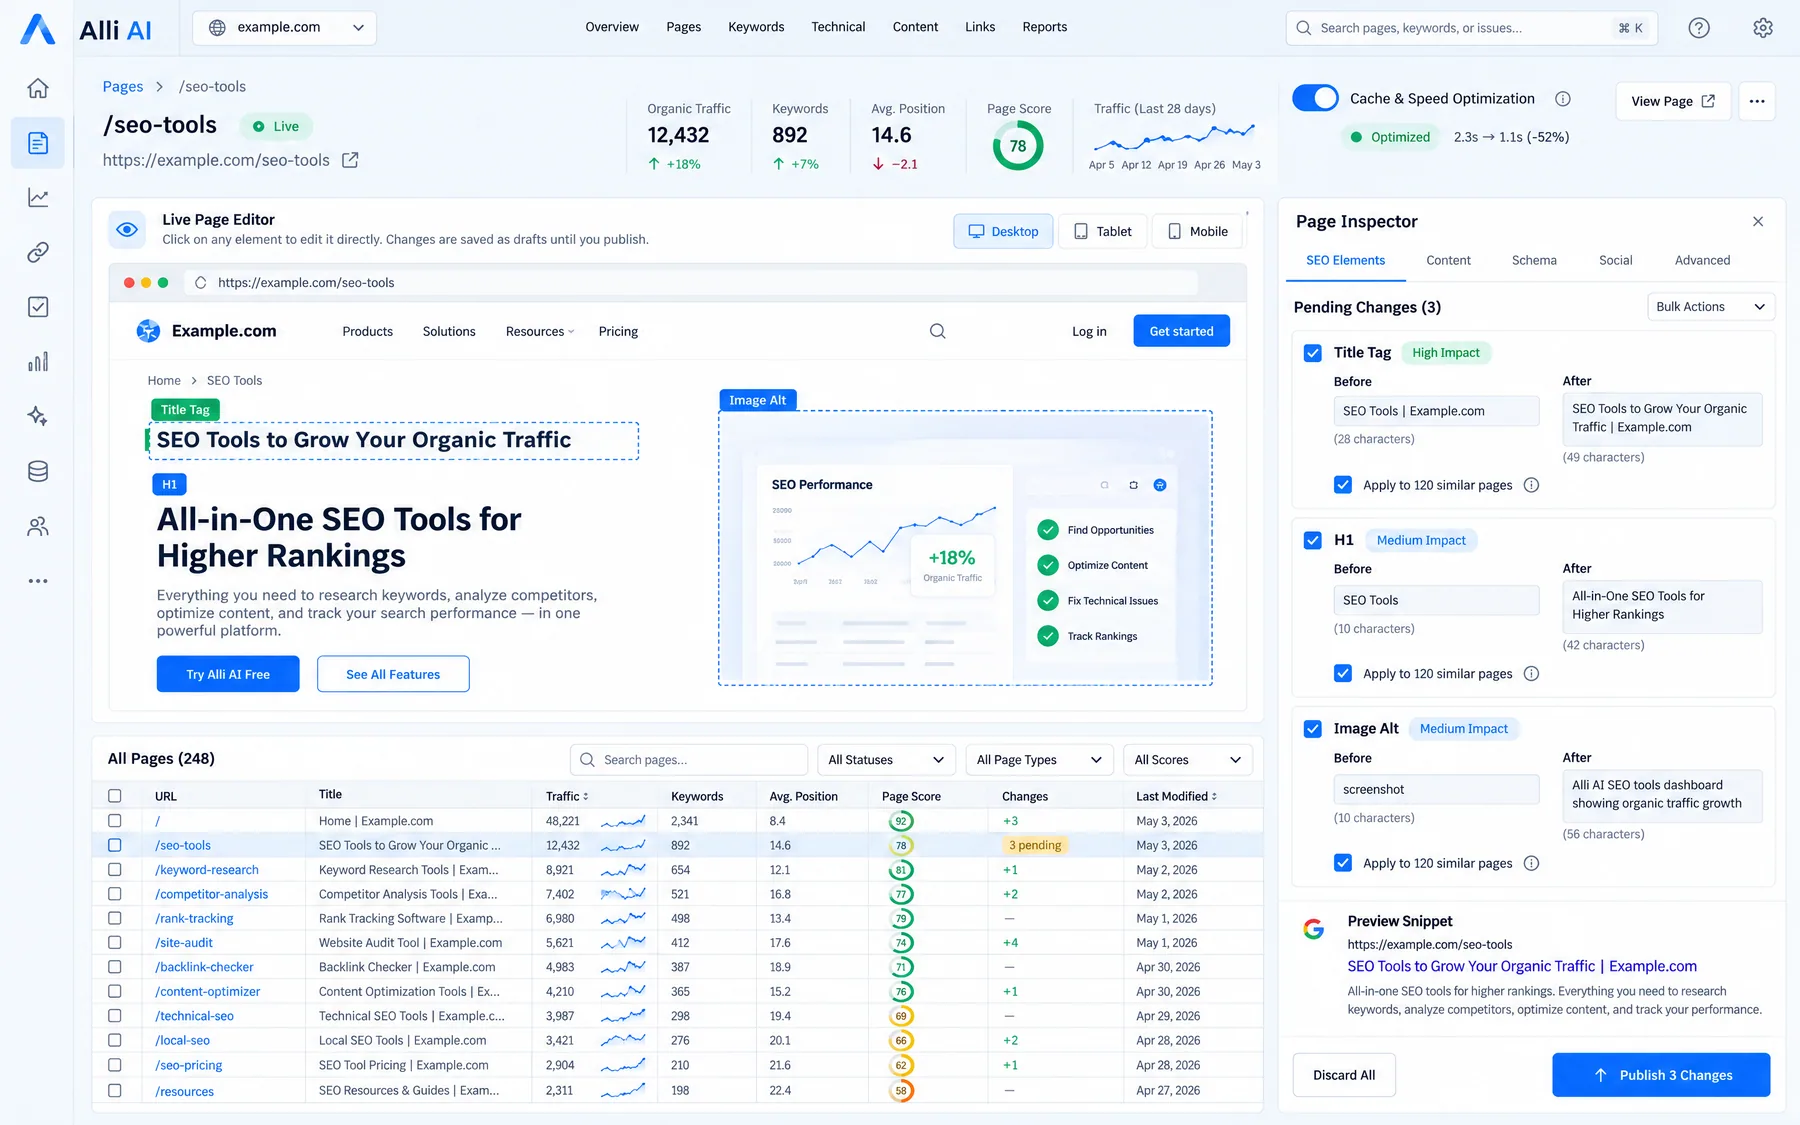Select the /keyword-research row checkbox
The image size is (1800, 1125).
(115, 870)
